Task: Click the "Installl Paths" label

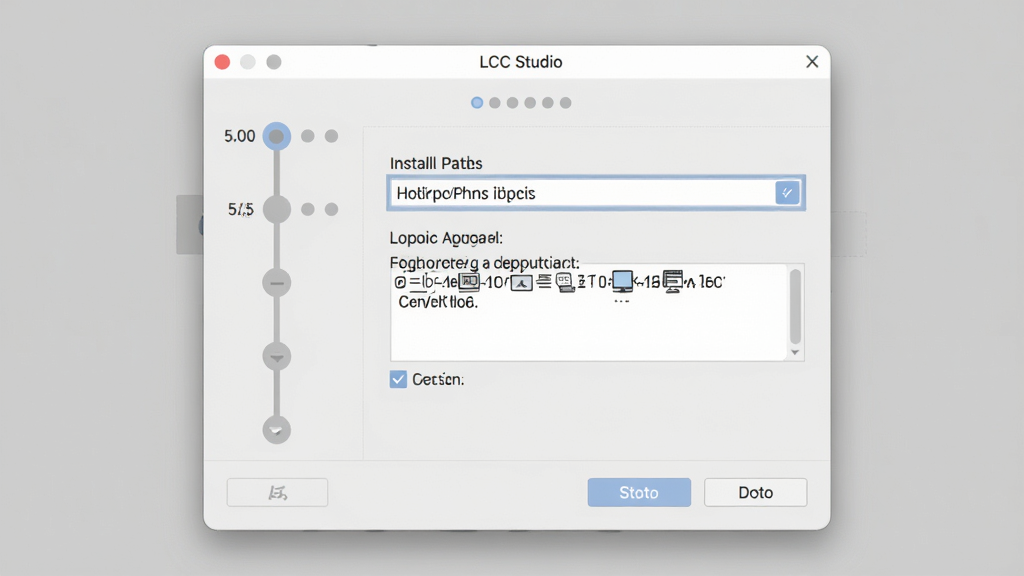Action: point(436,163)
